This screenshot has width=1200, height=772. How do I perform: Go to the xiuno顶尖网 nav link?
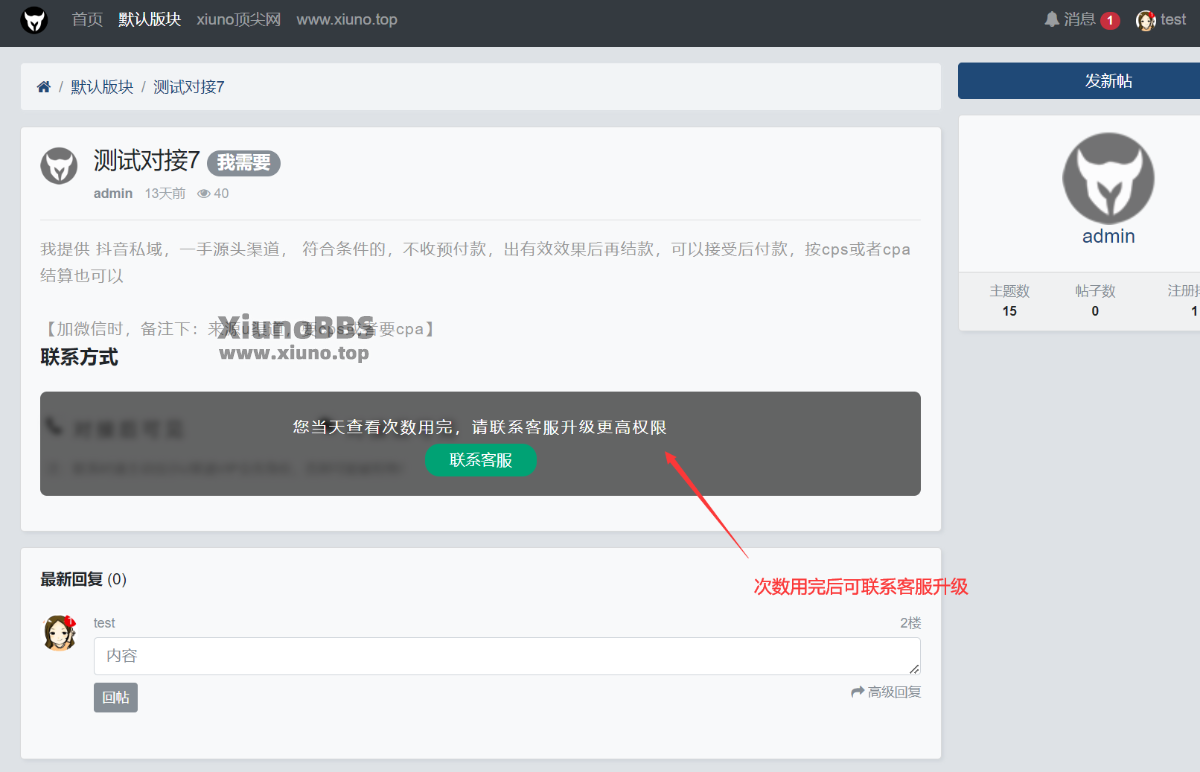tap(239, 19)
